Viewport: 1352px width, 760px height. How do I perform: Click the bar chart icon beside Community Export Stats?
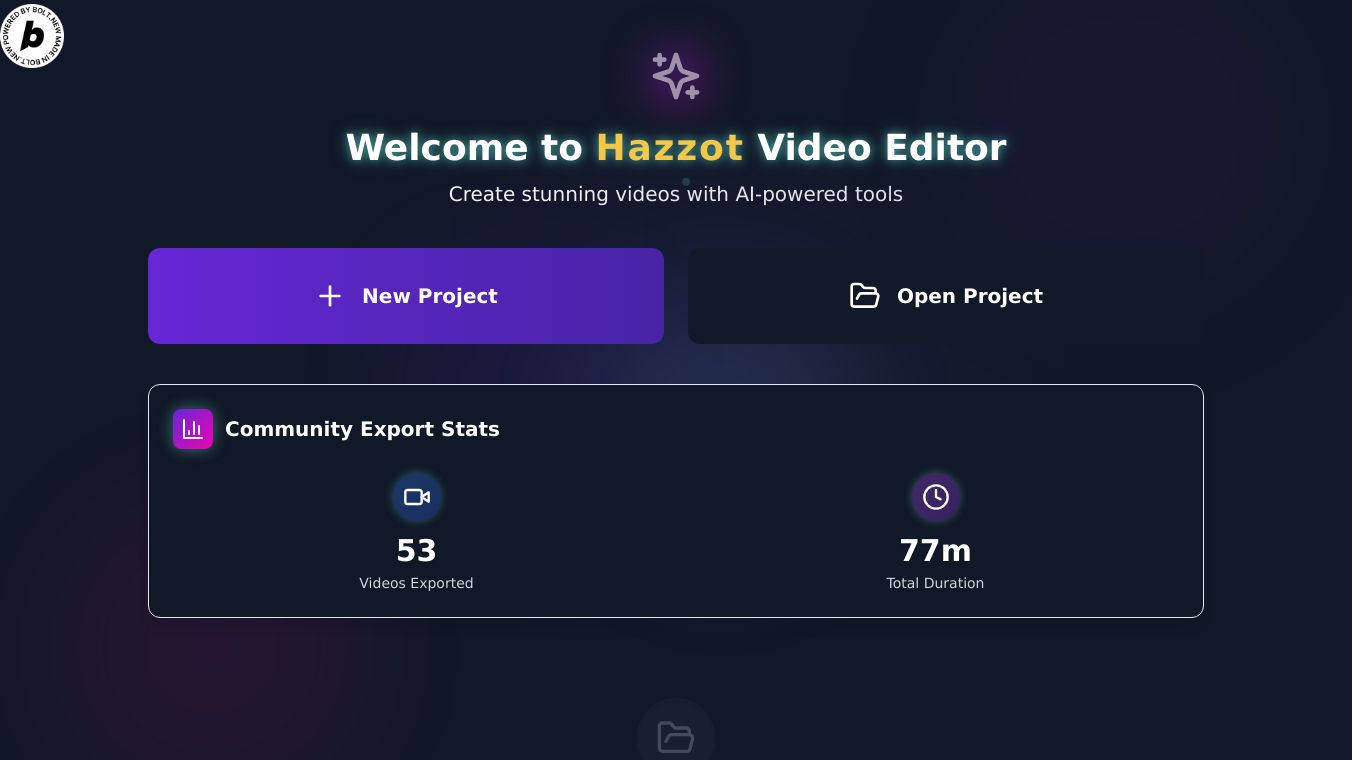point(193,429)
